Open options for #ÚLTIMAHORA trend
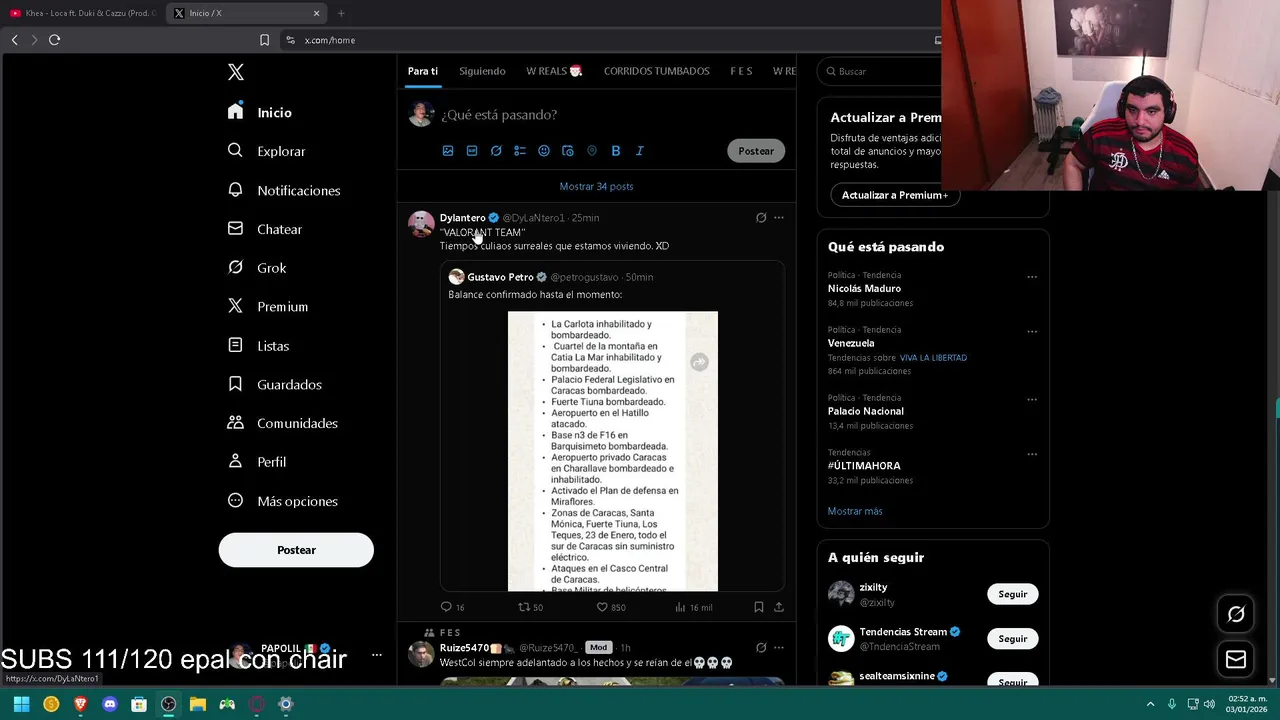 [x=1032, y=455]
